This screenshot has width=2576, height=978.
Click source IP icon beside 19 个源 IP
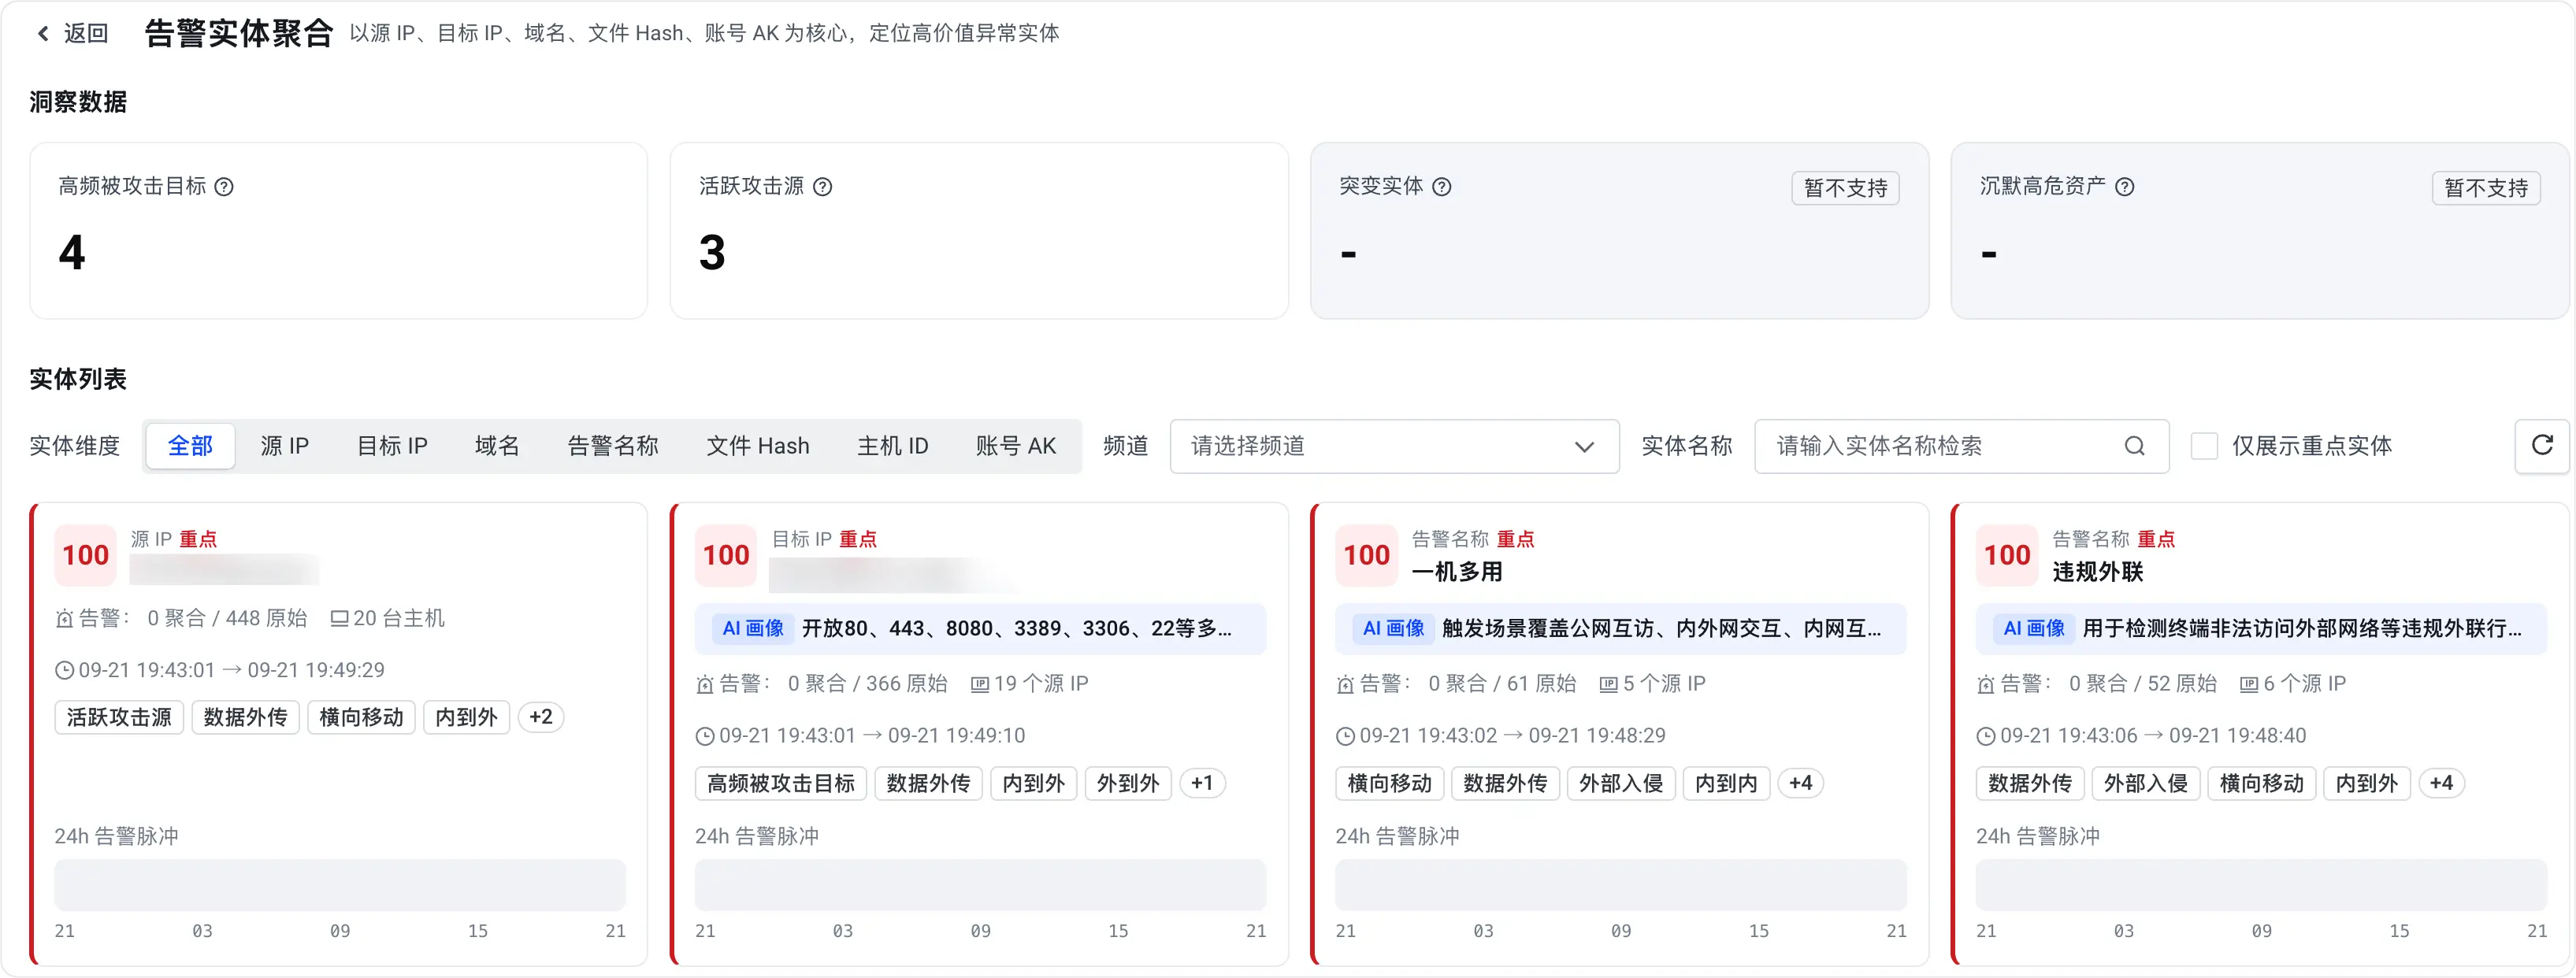(980, 684)
